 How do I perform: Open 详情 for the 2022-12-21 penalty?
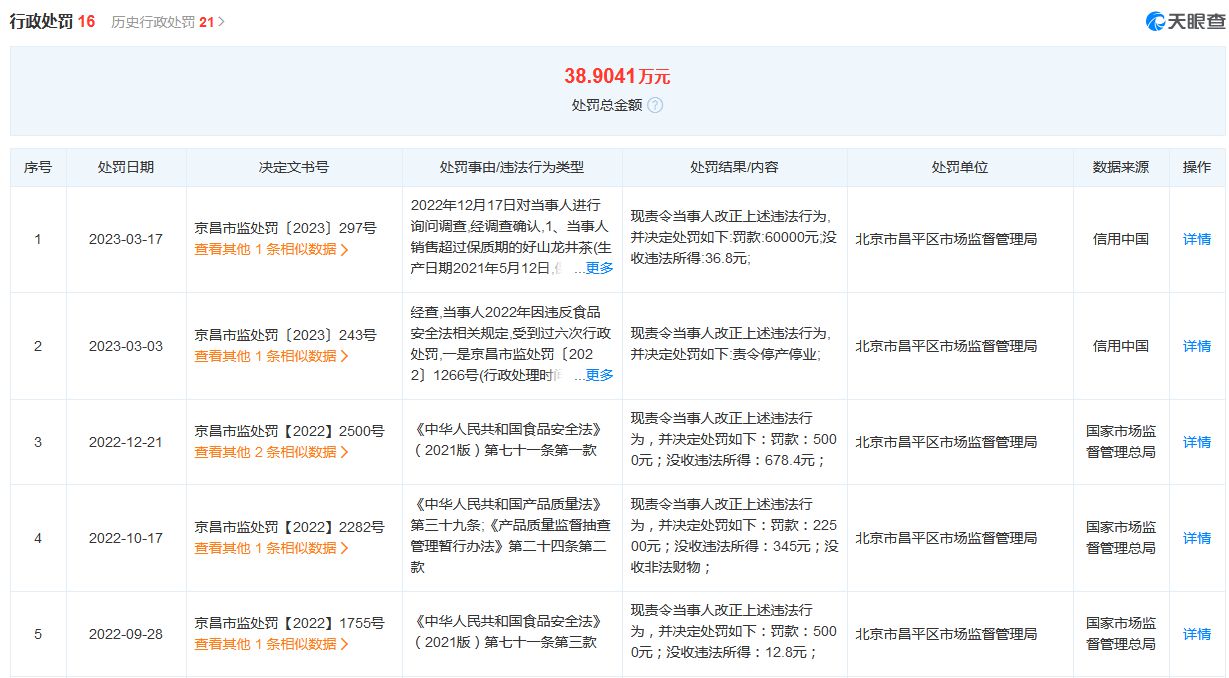(x=1196, y=442)
